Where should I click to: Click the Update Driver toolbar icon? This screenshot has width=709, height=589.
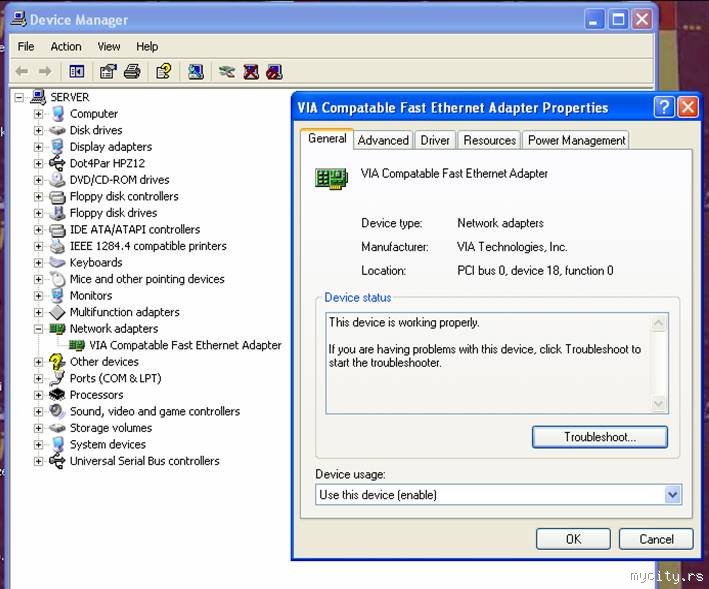tap(227, 71)
